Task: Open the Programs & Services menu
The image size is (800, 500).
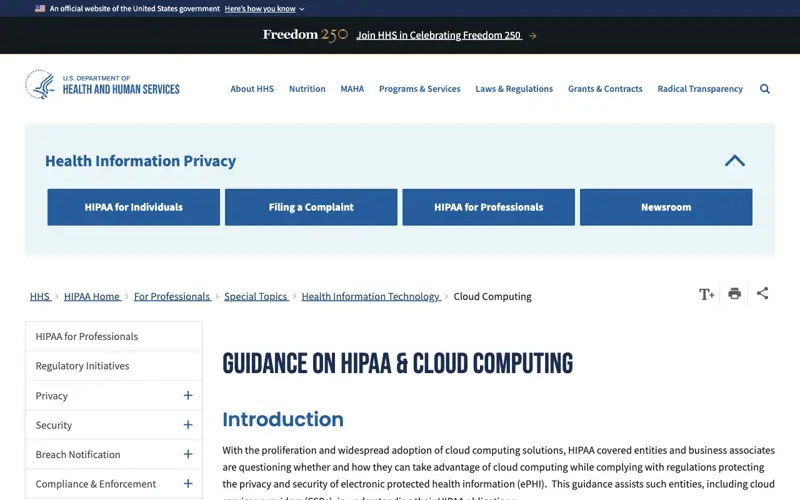Action: click(x=419, y=89)
